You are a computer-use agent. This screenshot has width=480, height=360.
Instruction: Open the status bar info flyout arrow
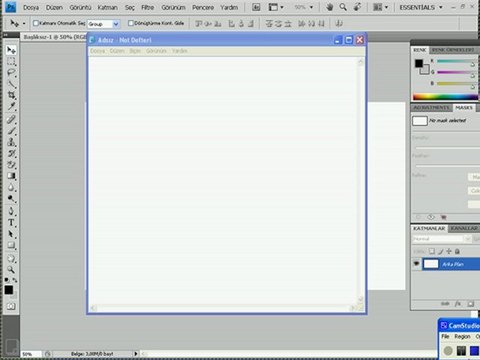[x=136, y=354]
